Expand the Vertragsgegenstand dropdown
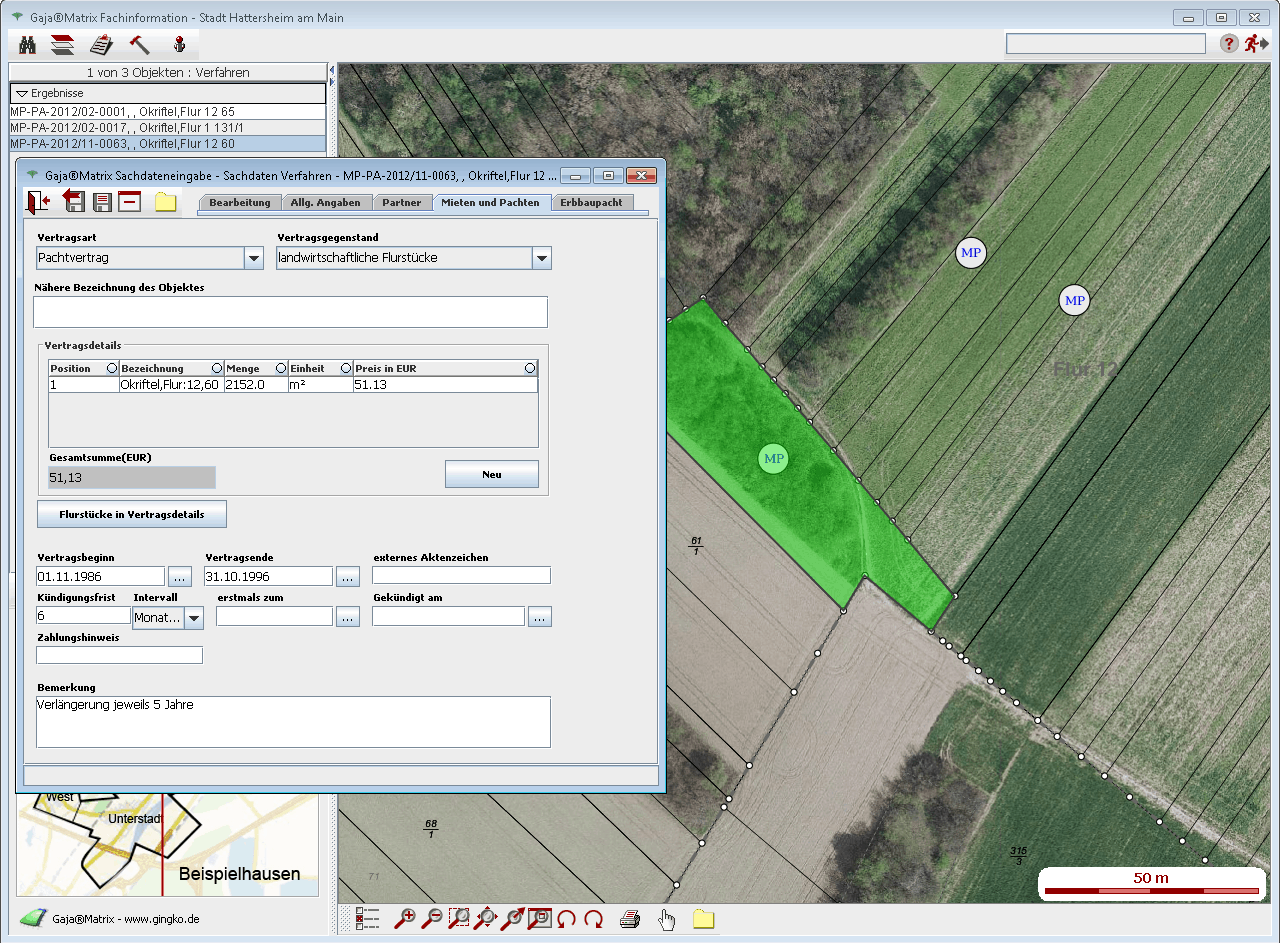The image size is (1280, 943). coord(541,258)
